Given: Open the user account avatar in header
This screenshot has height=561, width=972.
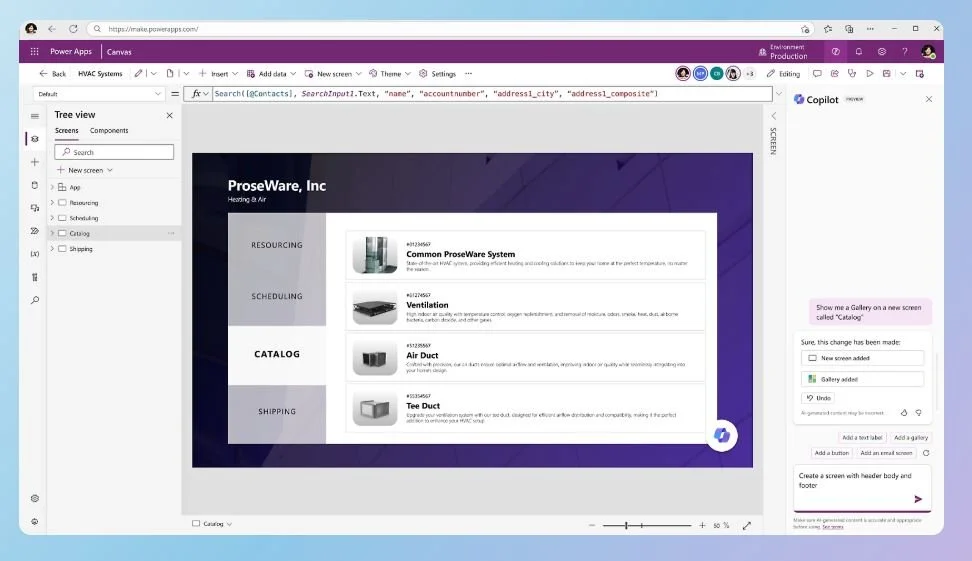Looking at the screenshot, I should click(x=927, y=51).
